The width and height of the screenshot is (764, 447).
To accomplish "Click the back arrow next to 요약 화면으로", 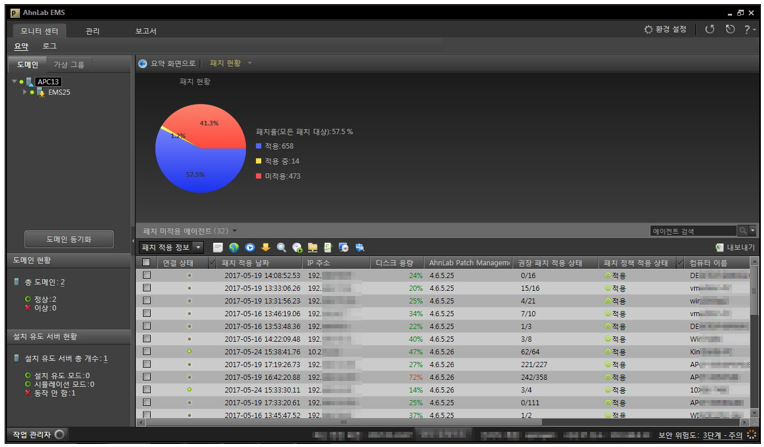I will click(142, 63).
